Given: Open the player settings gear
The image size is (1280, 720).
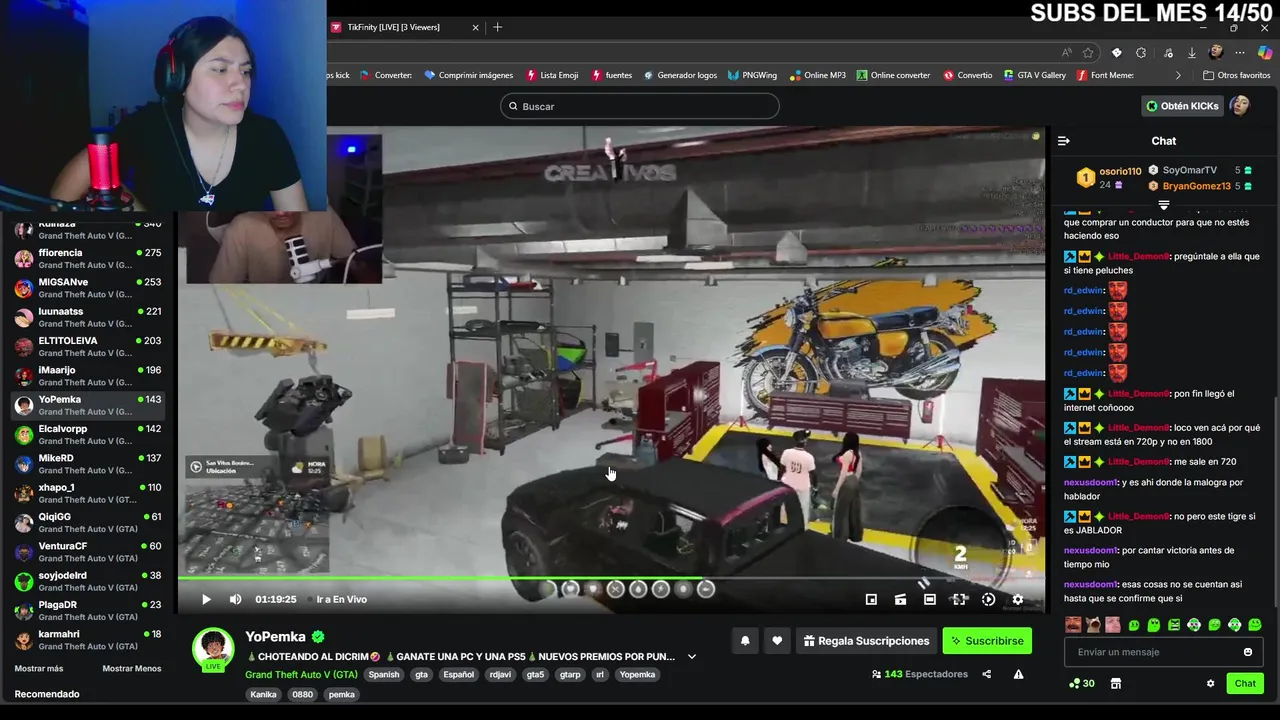Looking at the screenshot, I should (1017, 599).
